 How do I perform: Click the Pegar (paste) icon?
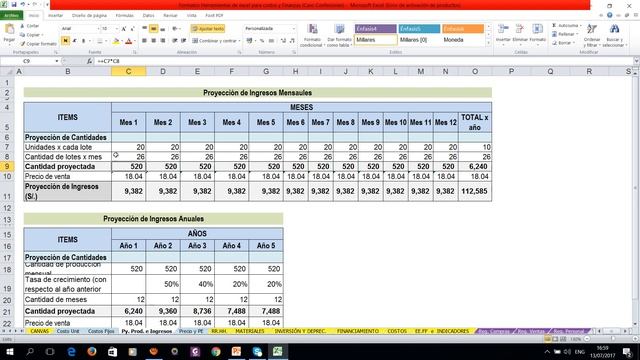click(x=9, y=30)
